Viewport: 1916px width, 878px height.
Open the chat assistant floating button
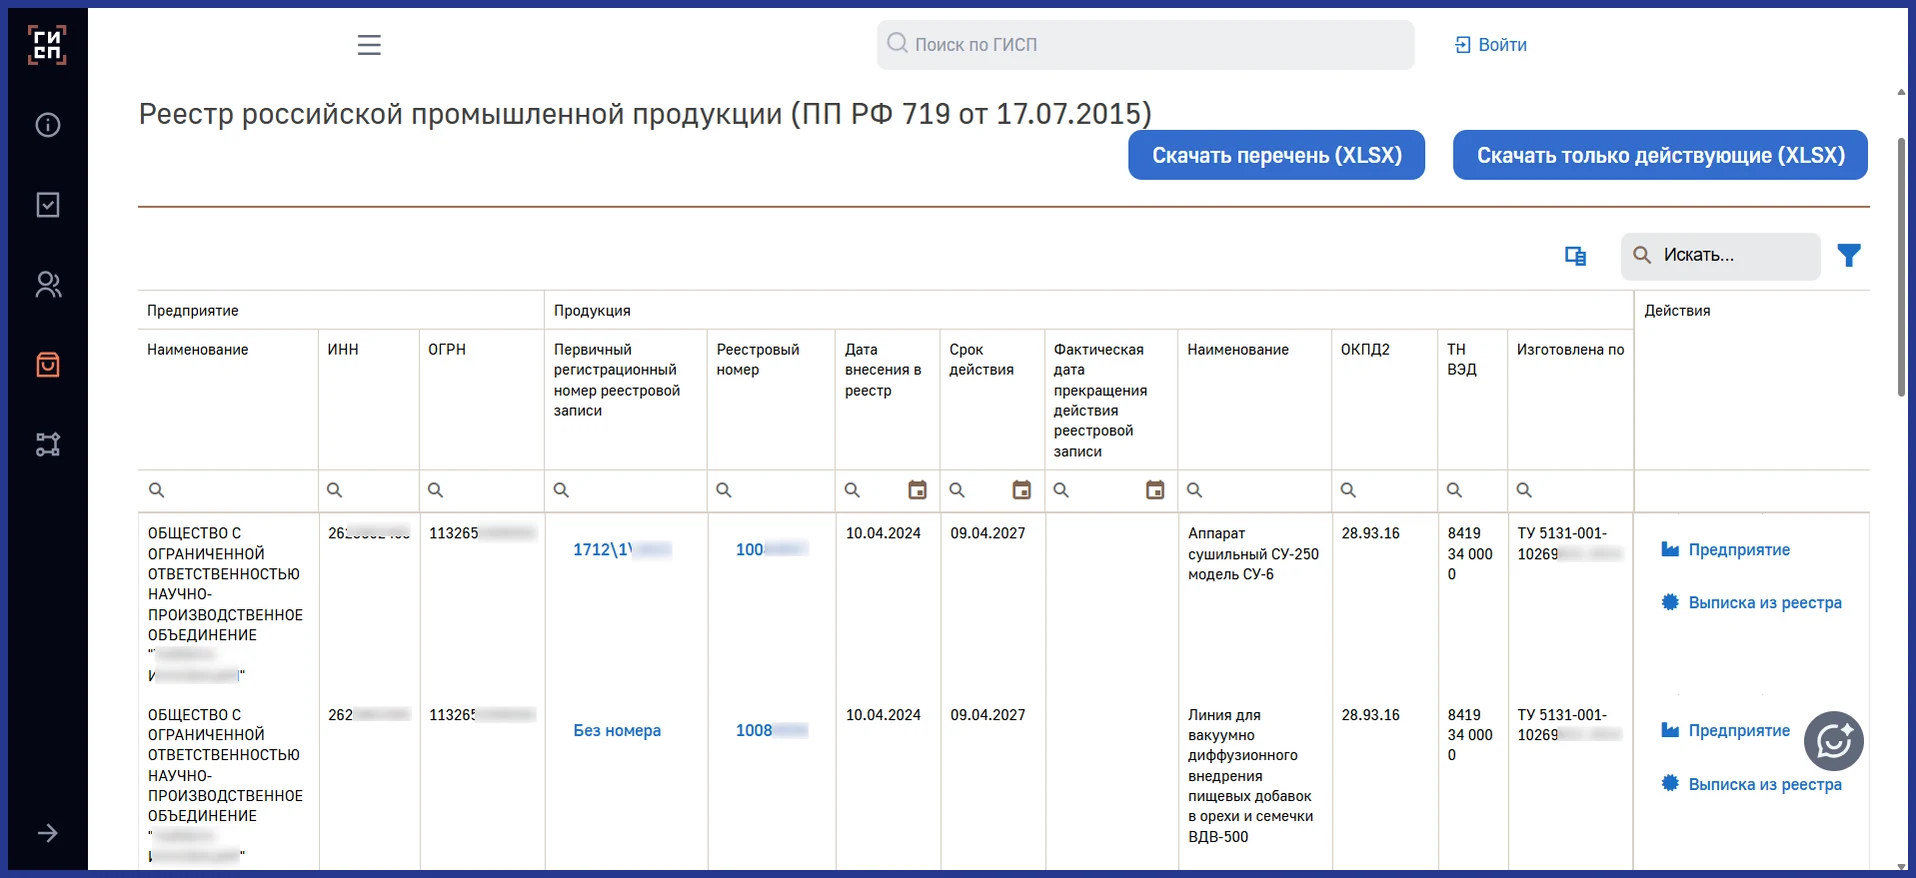[x=1833, y=741]
